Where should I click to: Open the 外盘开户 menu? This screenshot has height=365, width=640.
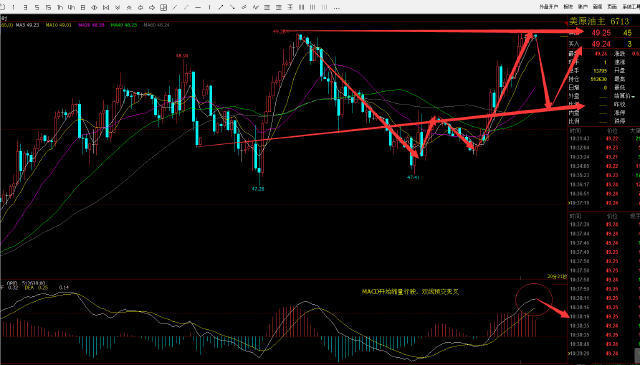pos(548,7)
